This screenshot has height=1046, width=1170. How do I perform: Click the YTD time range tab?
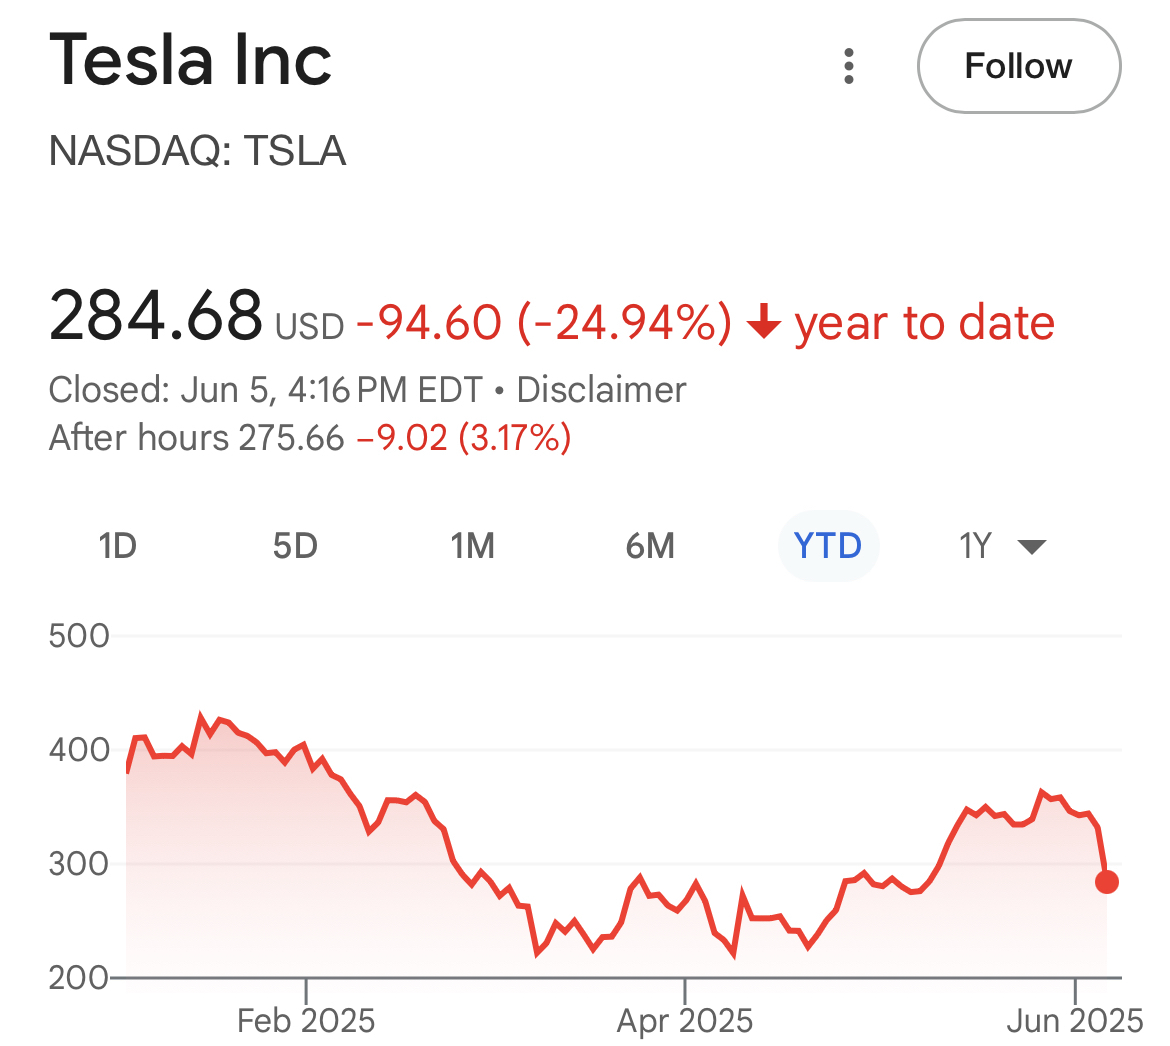click(827, 546)
